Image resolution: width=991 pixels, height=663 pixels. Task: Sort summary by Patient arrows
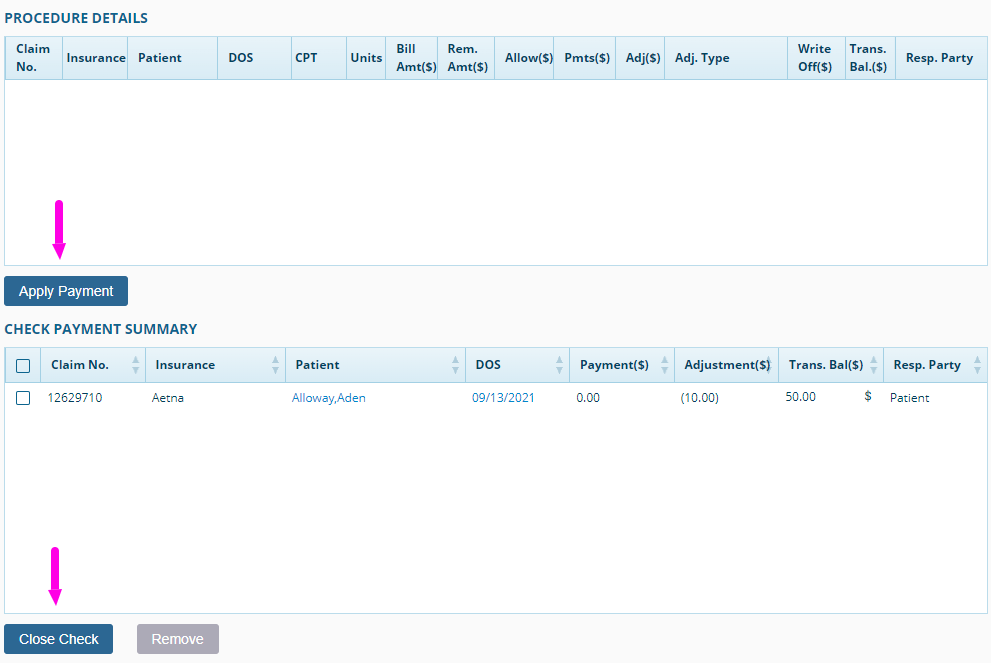(x=455, y=365)
